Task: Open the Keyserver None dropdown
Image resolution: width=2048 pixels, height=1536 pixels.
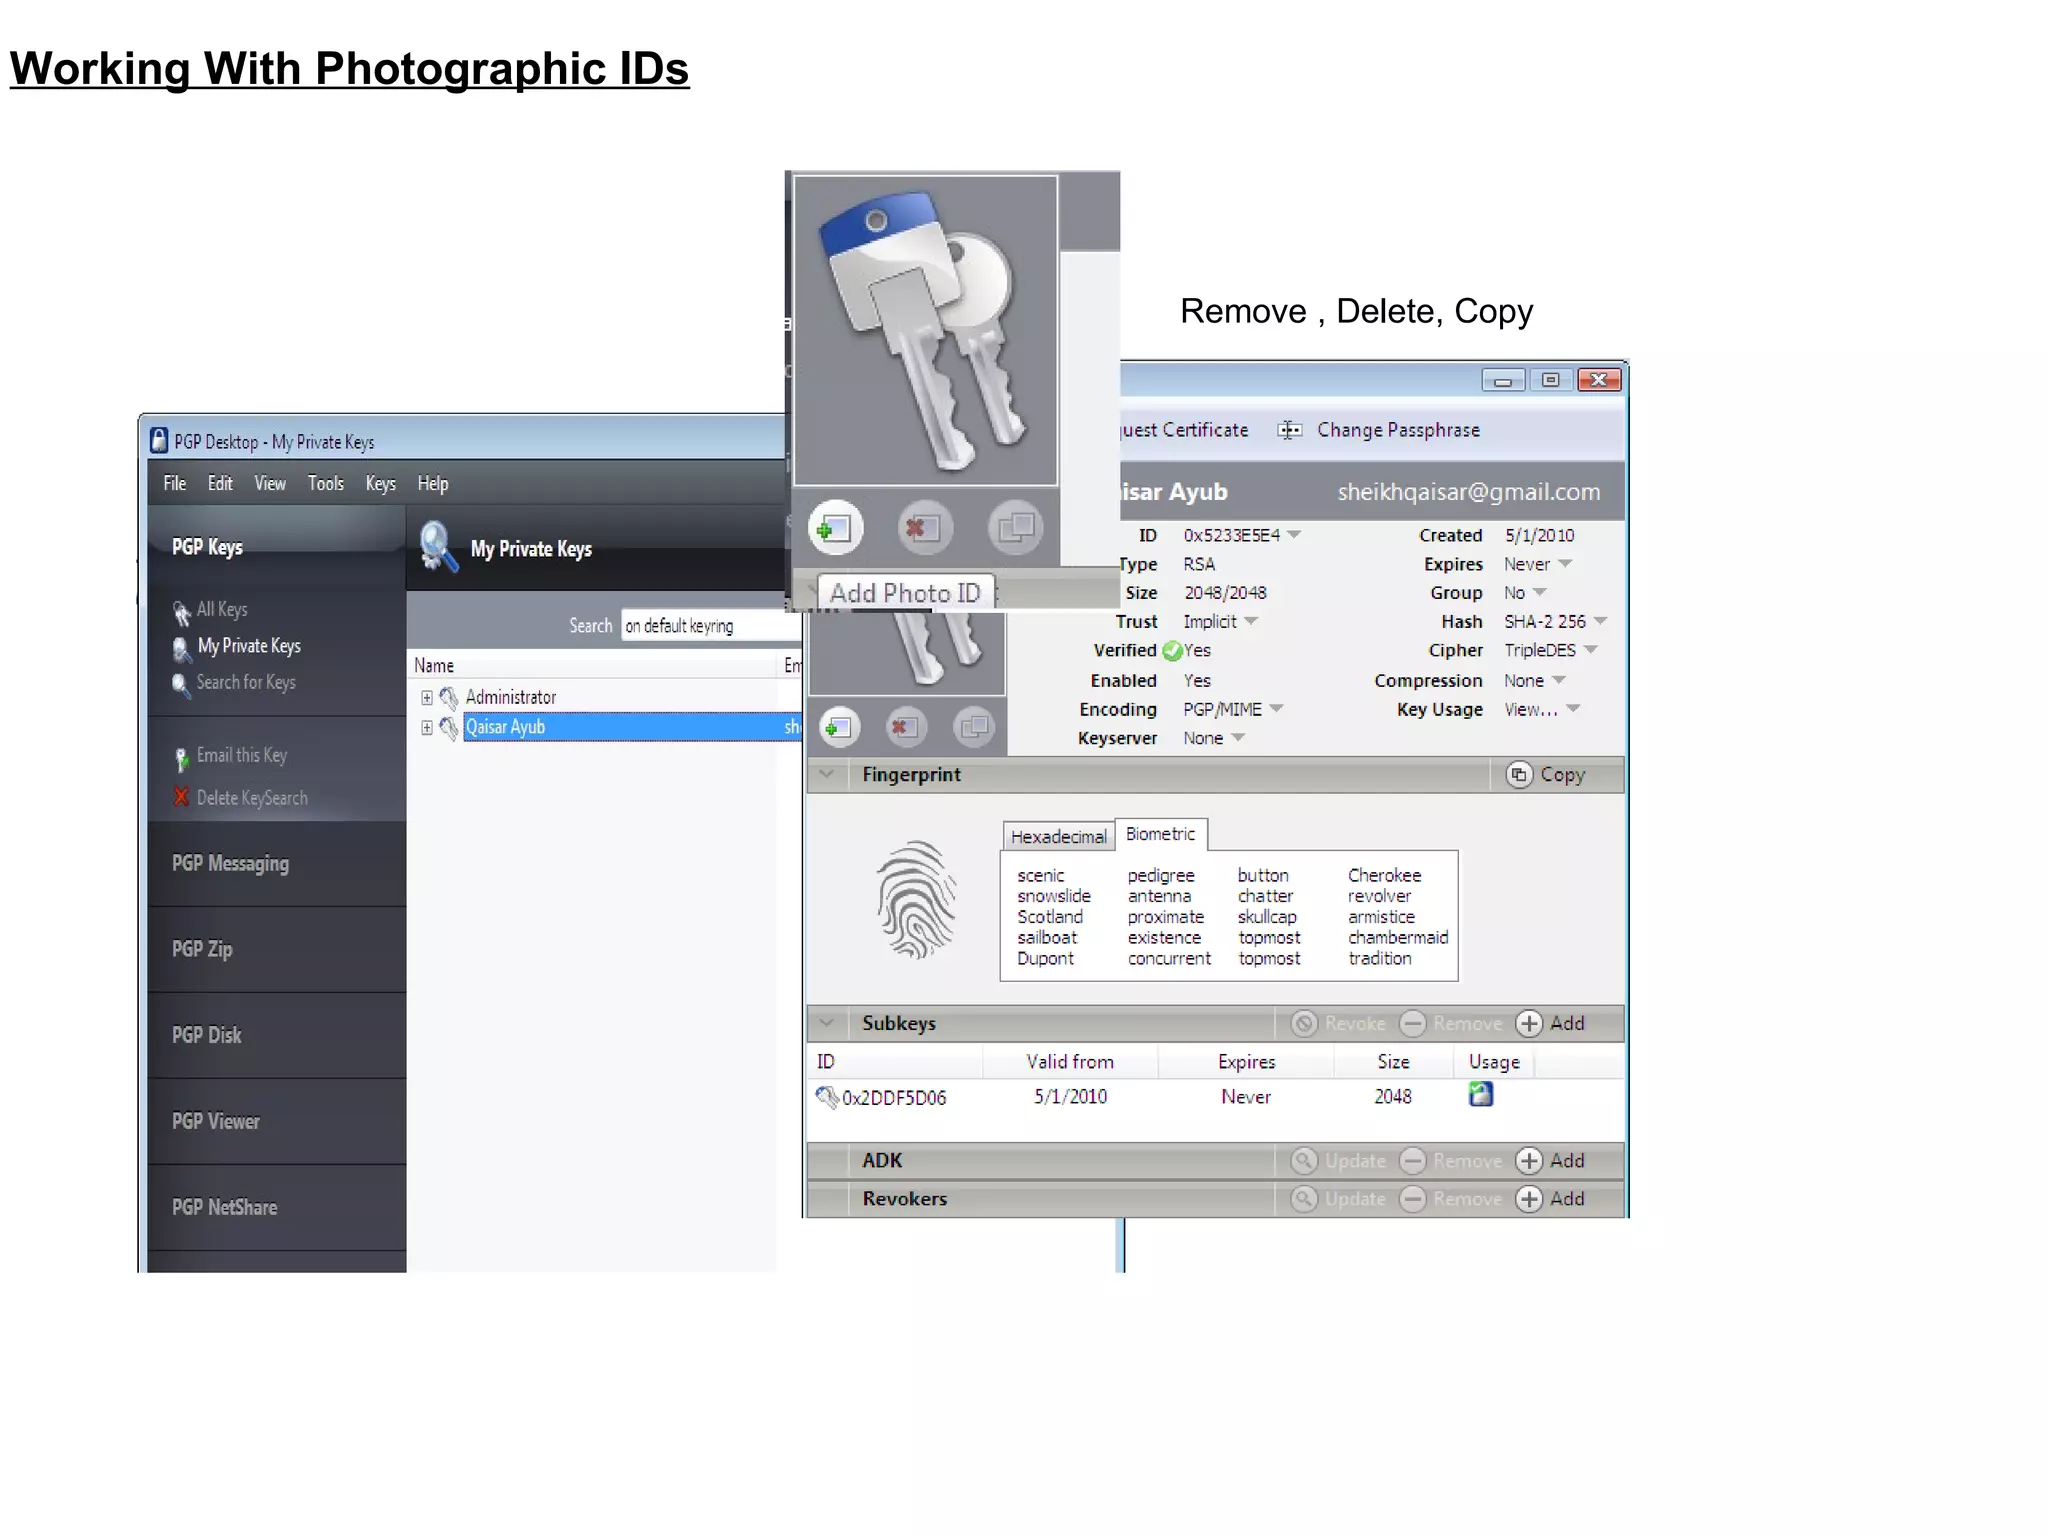Action: (x=1238, y=738)
